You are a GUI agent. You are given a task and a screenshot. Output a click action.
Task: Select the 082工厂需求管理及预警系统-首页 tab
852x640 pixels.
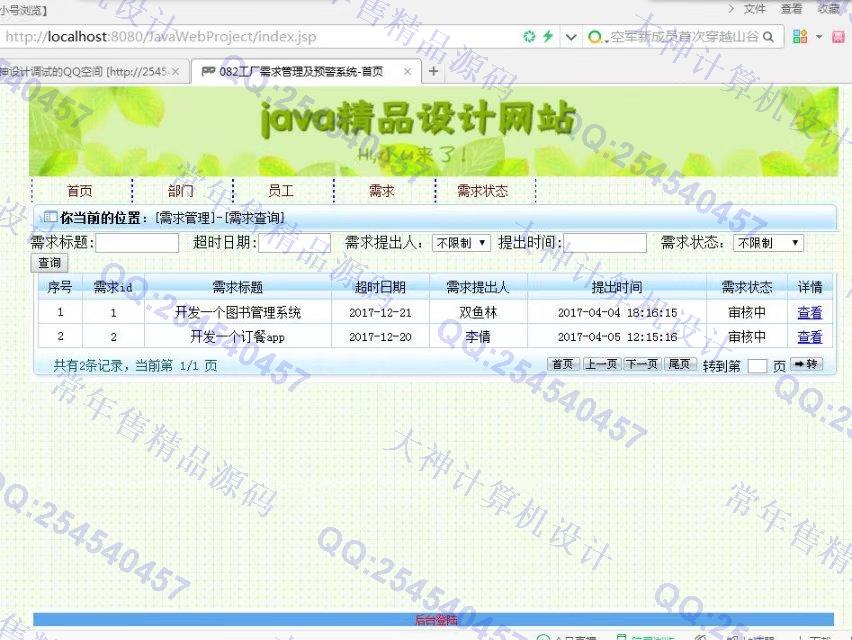[306, 71]
